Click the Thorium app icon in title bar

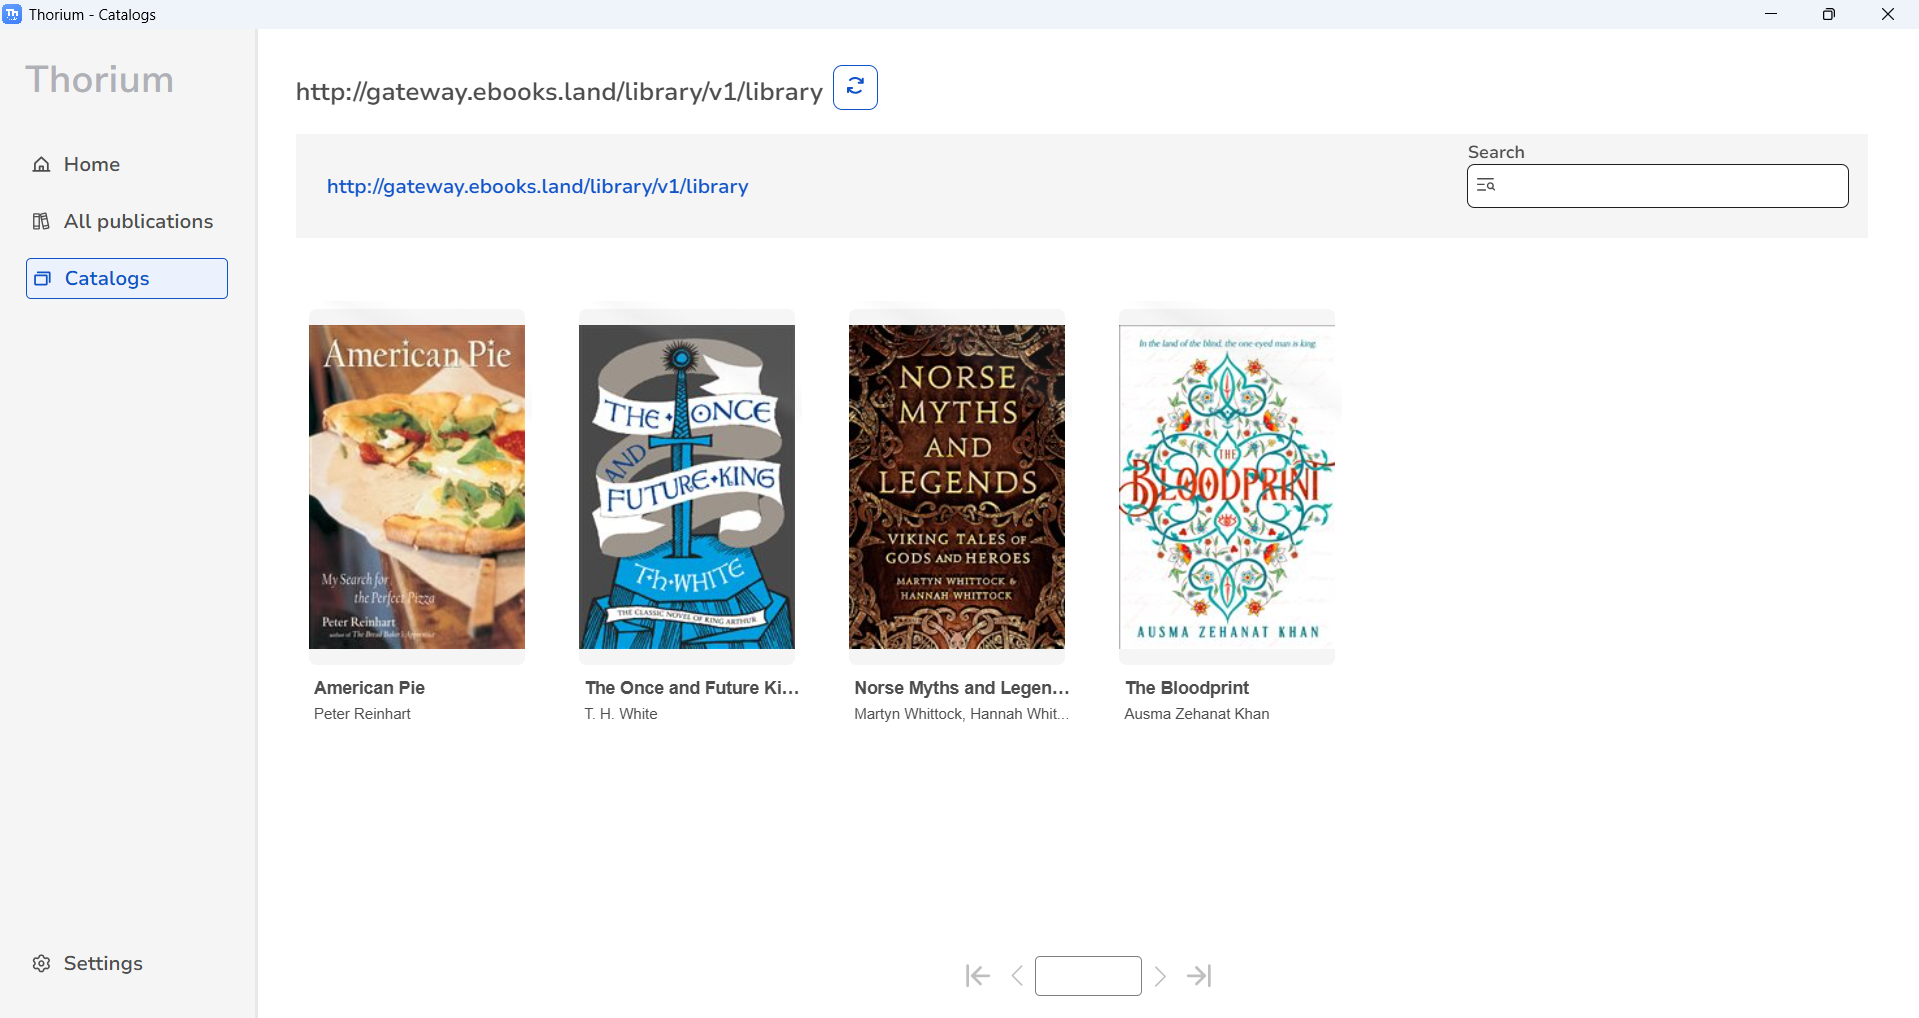pyautogui.click(x=12, y=14)
